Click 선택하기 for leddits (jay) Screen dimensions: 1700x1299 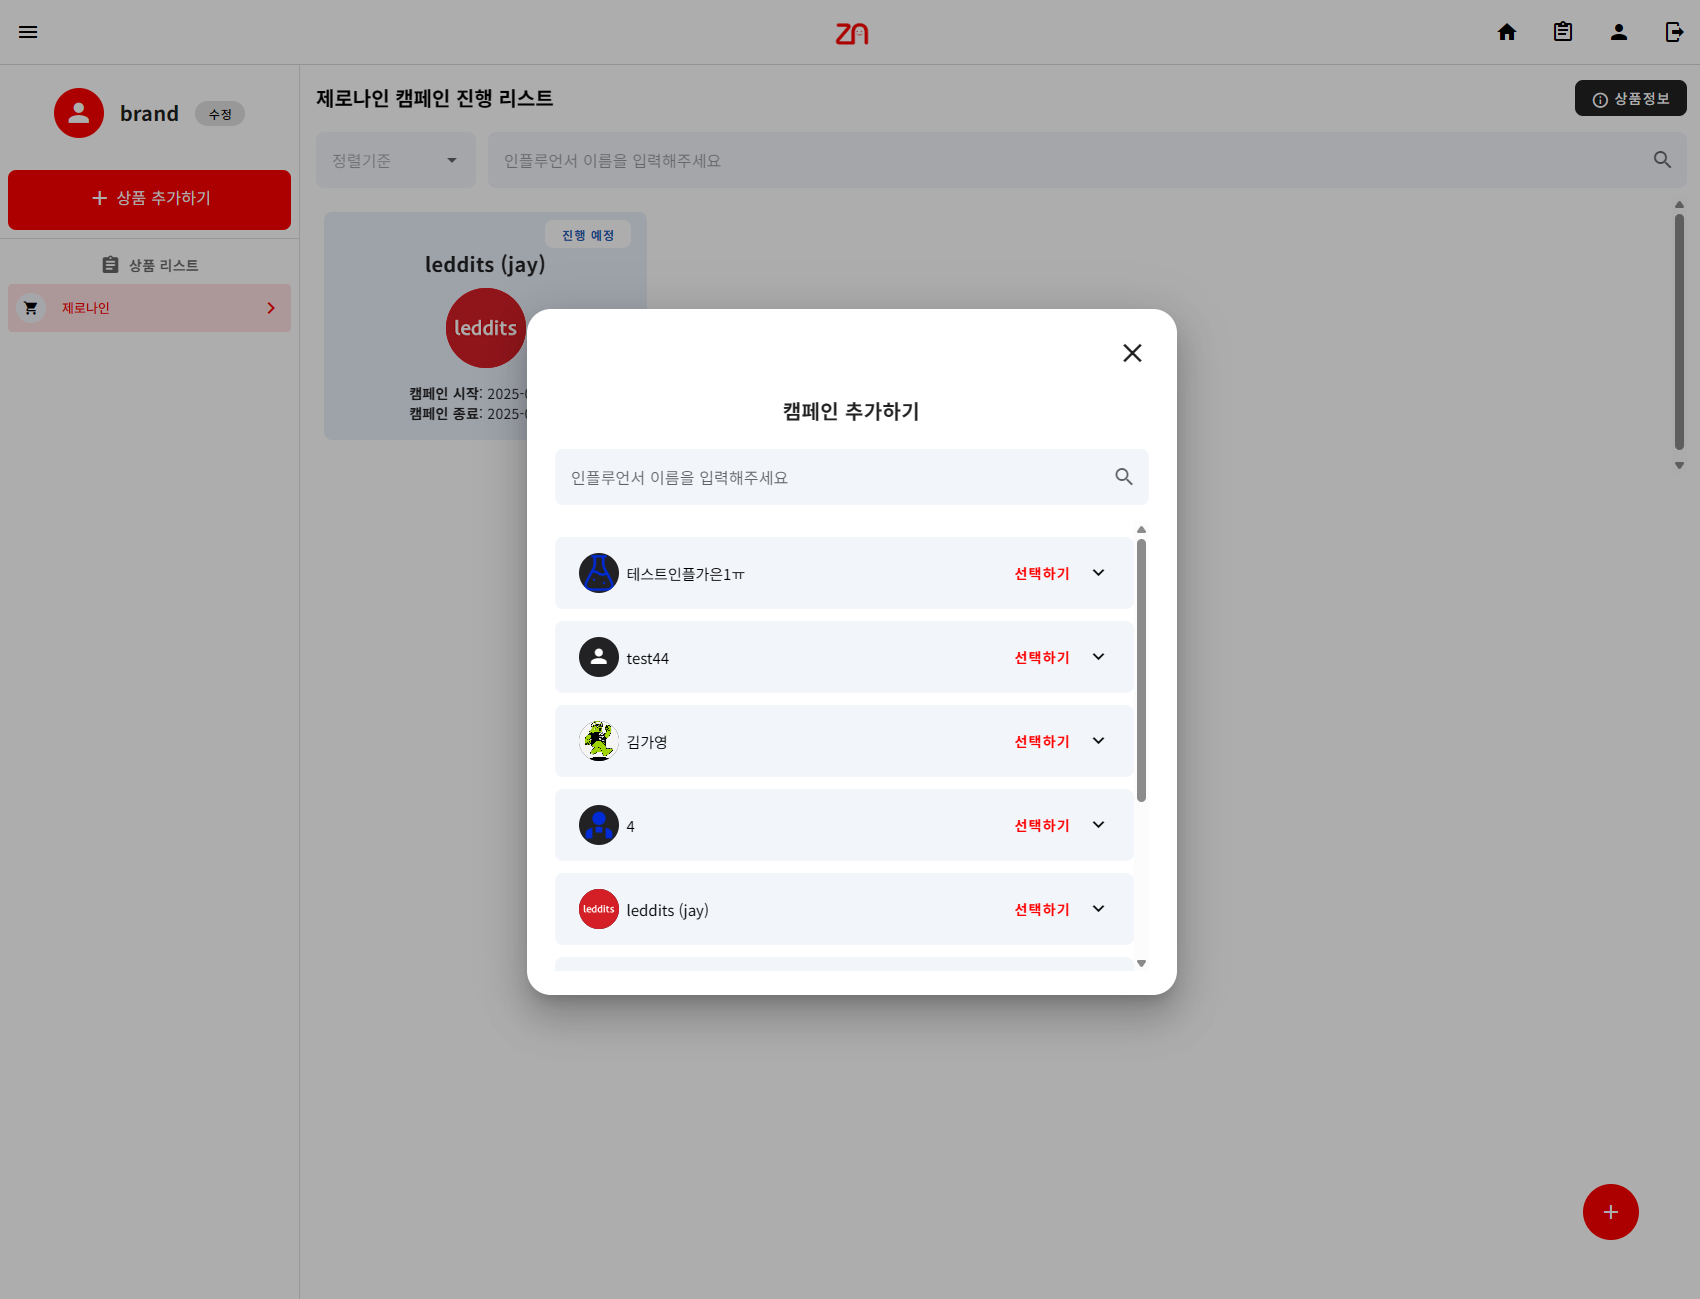click(x=1042, y=909)
